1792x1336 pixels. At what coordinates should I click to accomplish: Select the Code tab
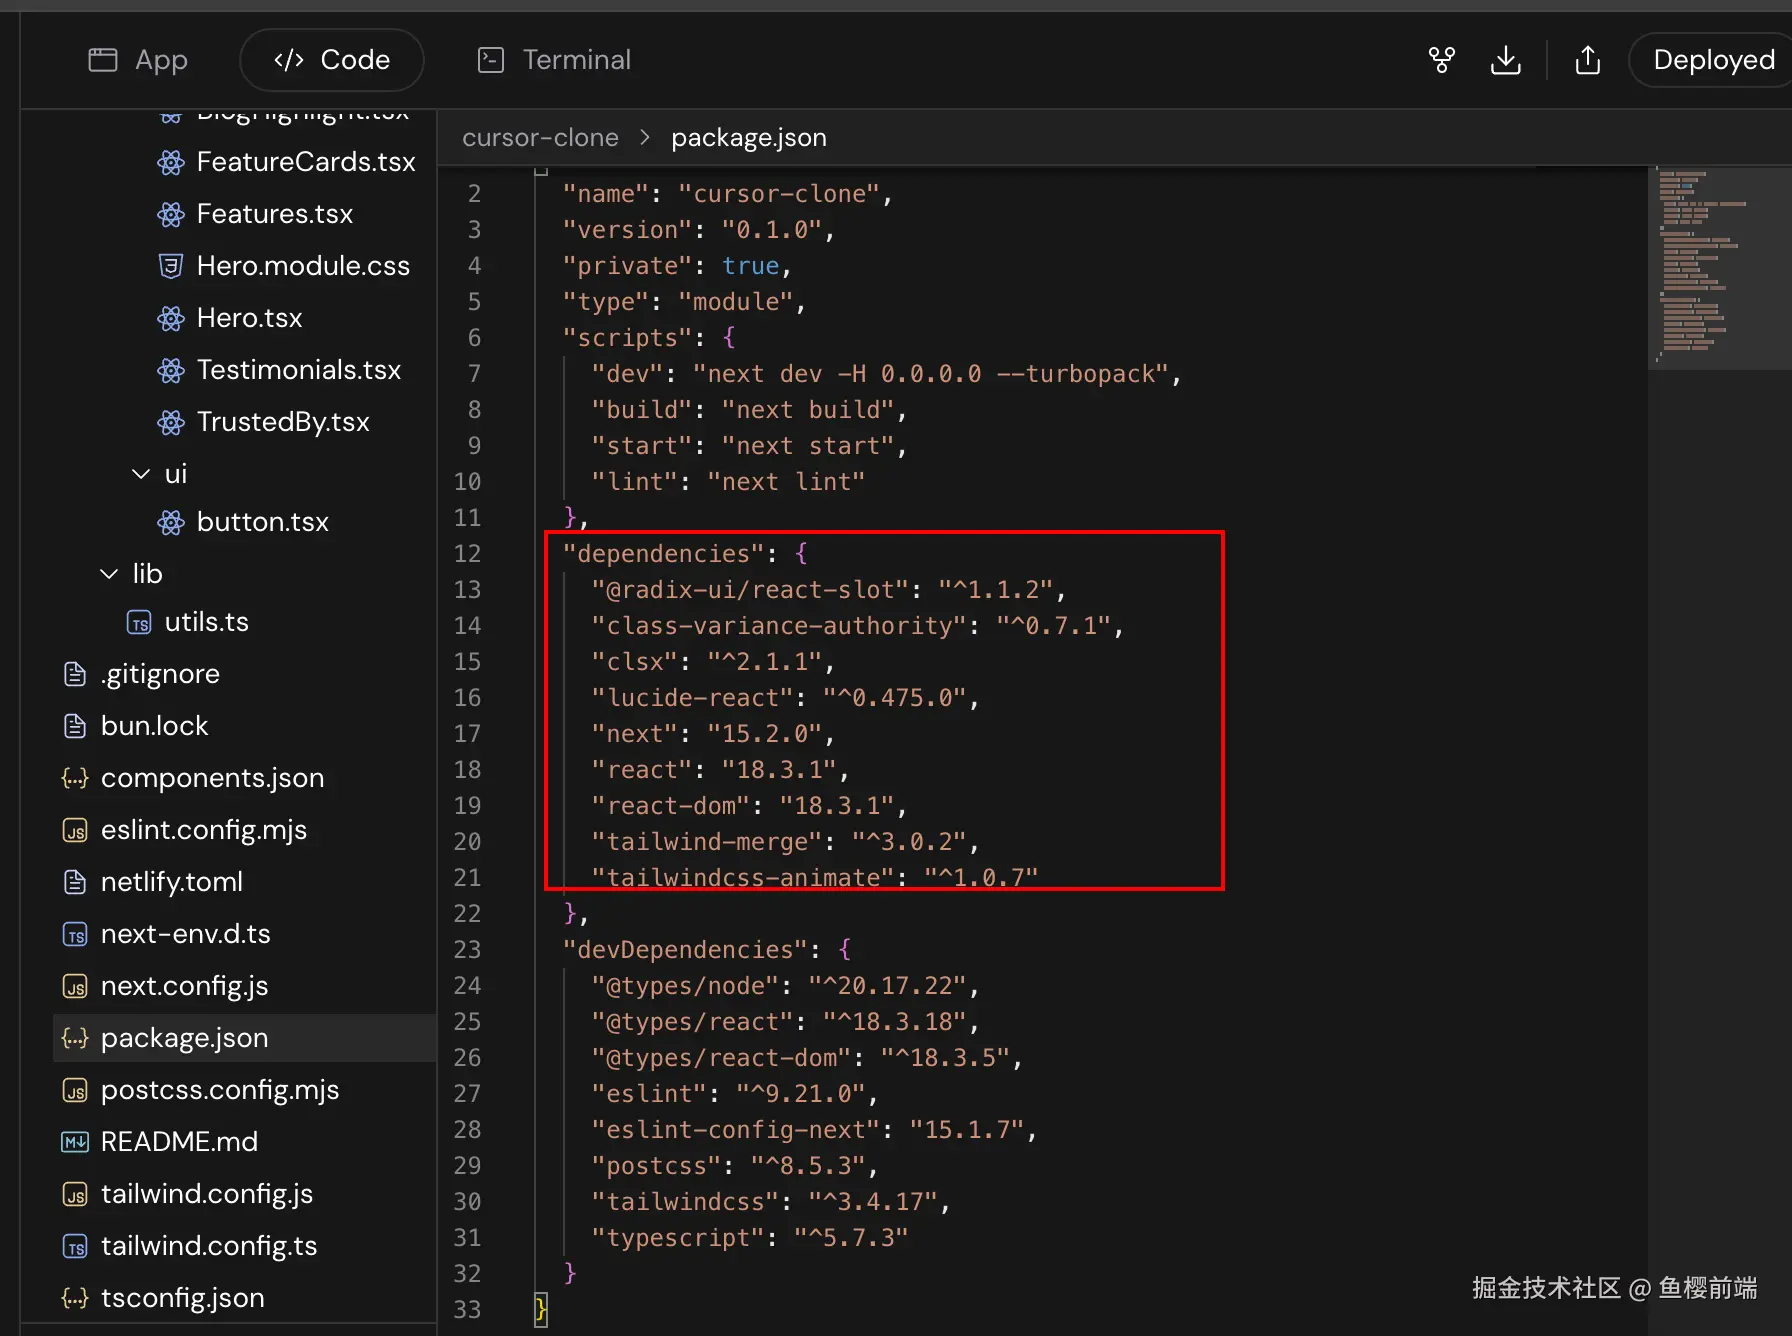click(332, 60)
